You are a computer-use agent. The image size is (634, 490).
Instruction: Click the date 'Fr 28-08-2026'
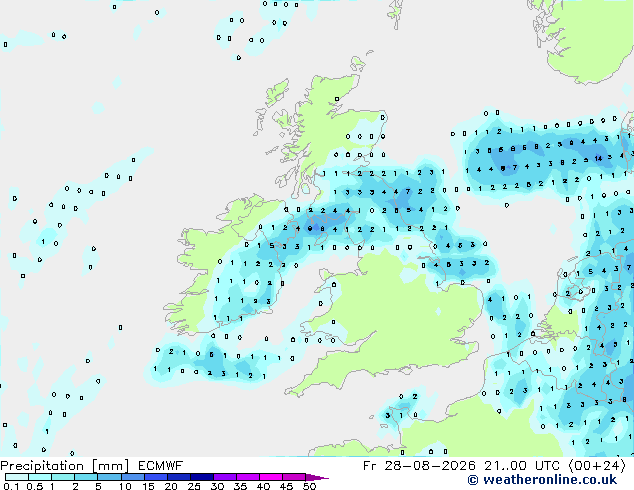click(419, 466)
